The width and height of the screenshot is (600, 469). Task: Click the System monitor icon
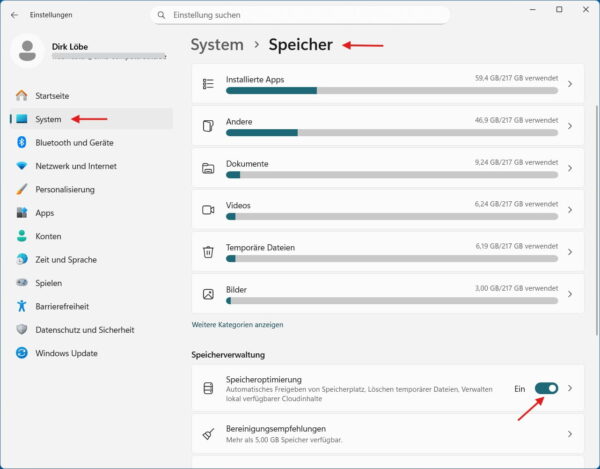(22, 119)
